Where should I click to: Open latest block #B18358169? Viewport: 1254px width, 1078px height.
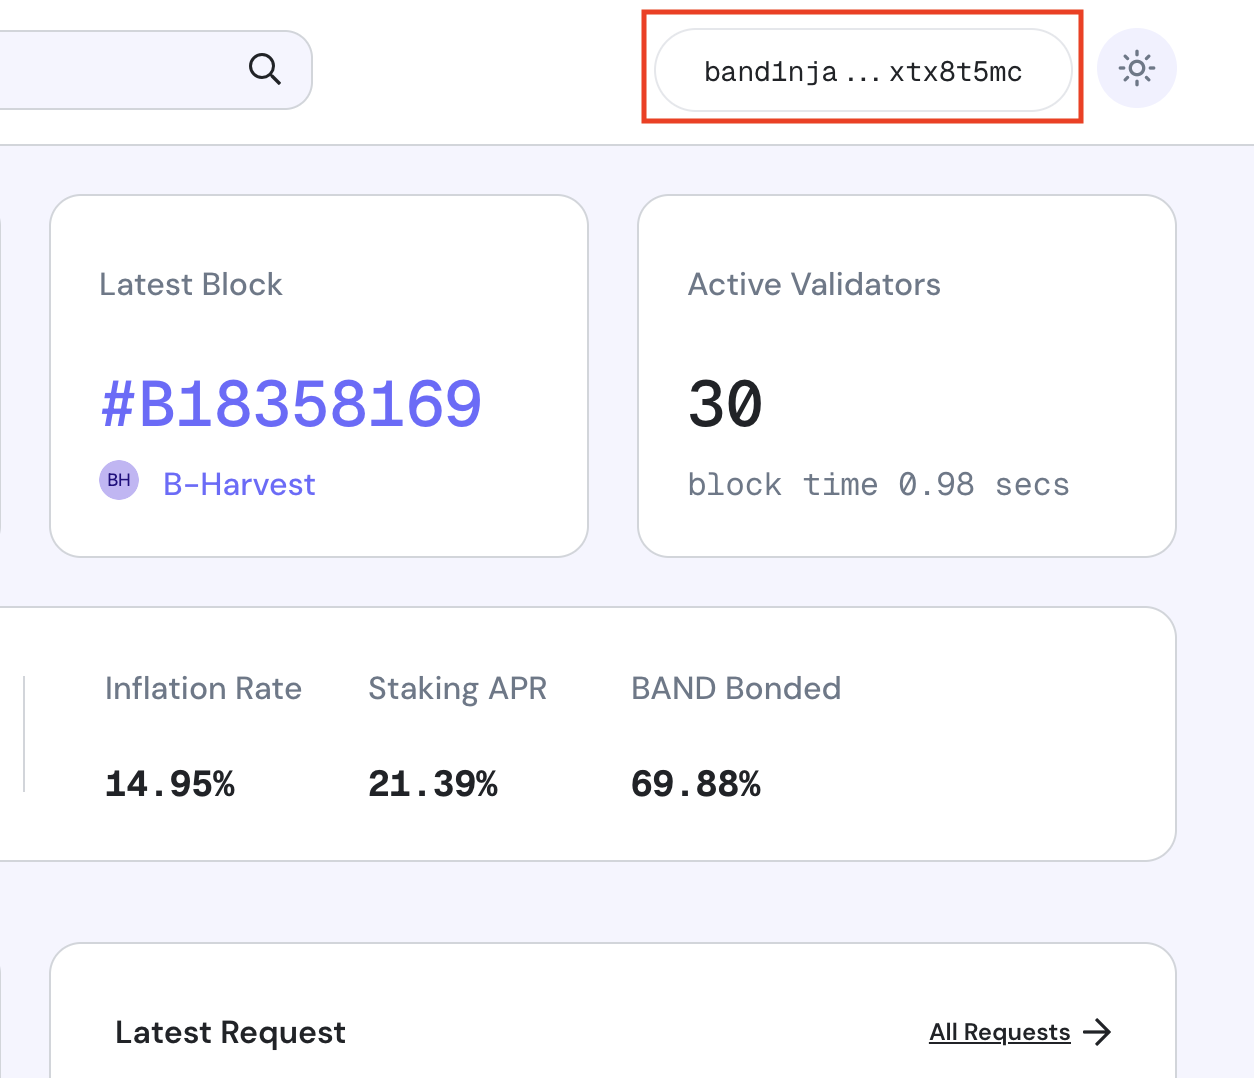[291, 404]
